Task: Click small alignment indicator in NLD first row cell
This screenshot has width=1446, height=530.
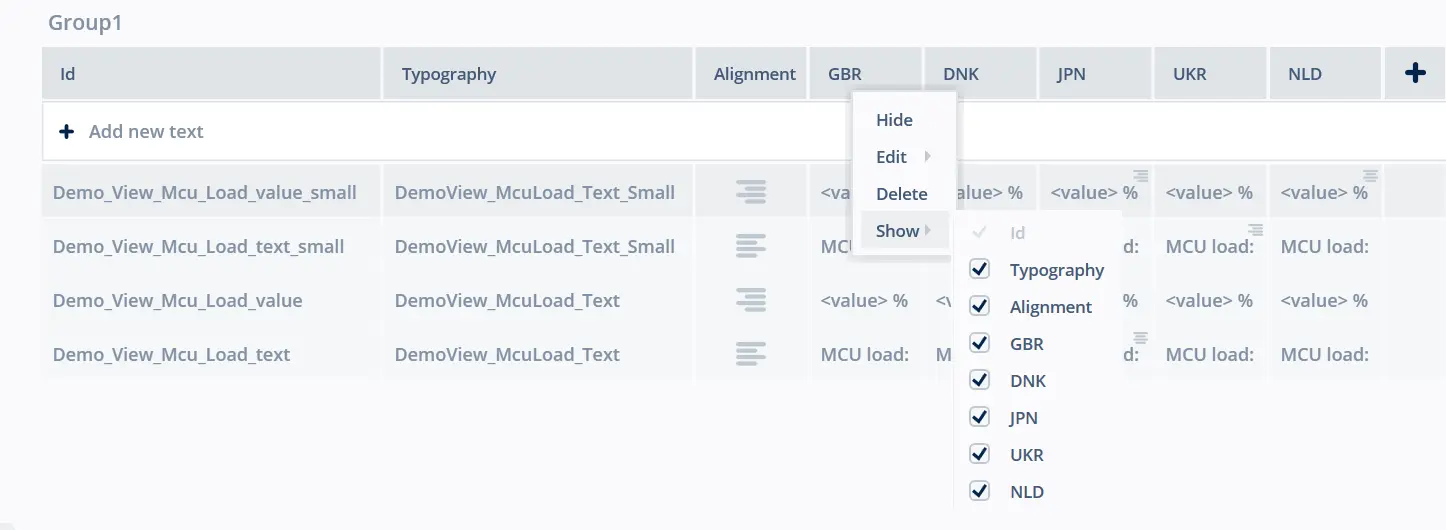Action: 1370,175
